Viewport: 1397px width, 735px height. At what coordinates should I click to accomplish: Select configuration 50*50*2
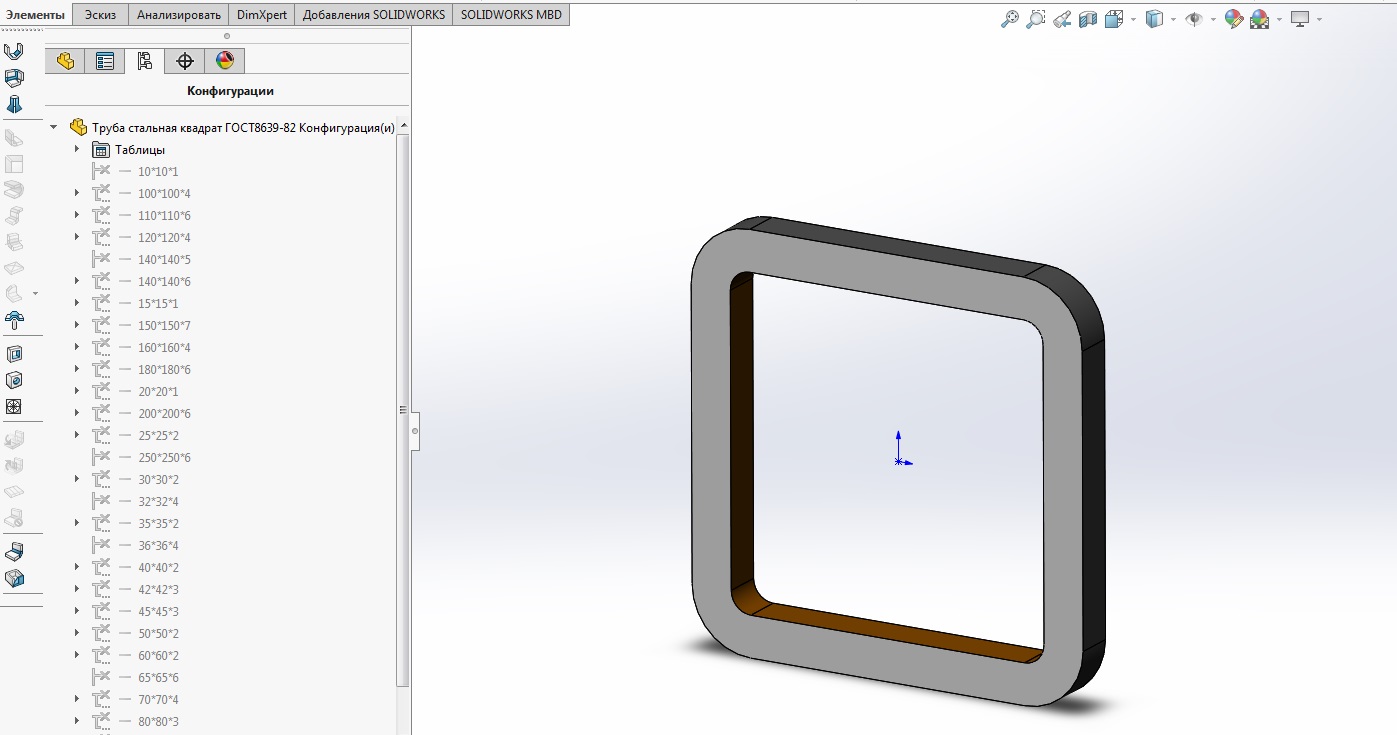point(158,633)
